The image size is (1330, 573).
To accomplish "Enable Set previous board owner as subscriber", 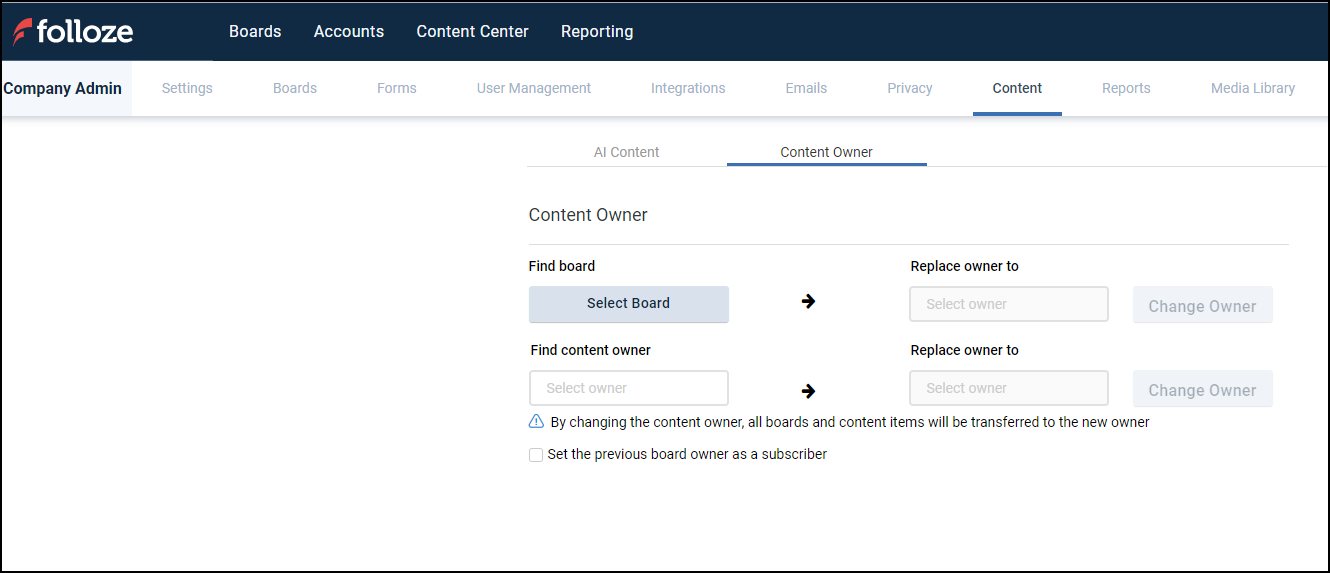I will 536,455.
